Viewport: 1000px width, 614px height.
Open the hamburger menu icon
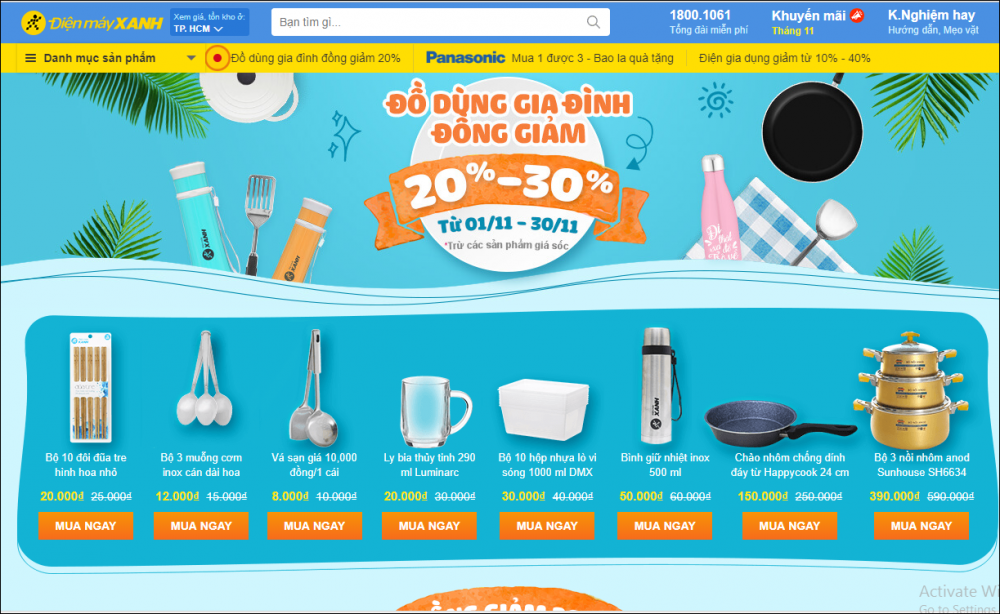(30, 58)
